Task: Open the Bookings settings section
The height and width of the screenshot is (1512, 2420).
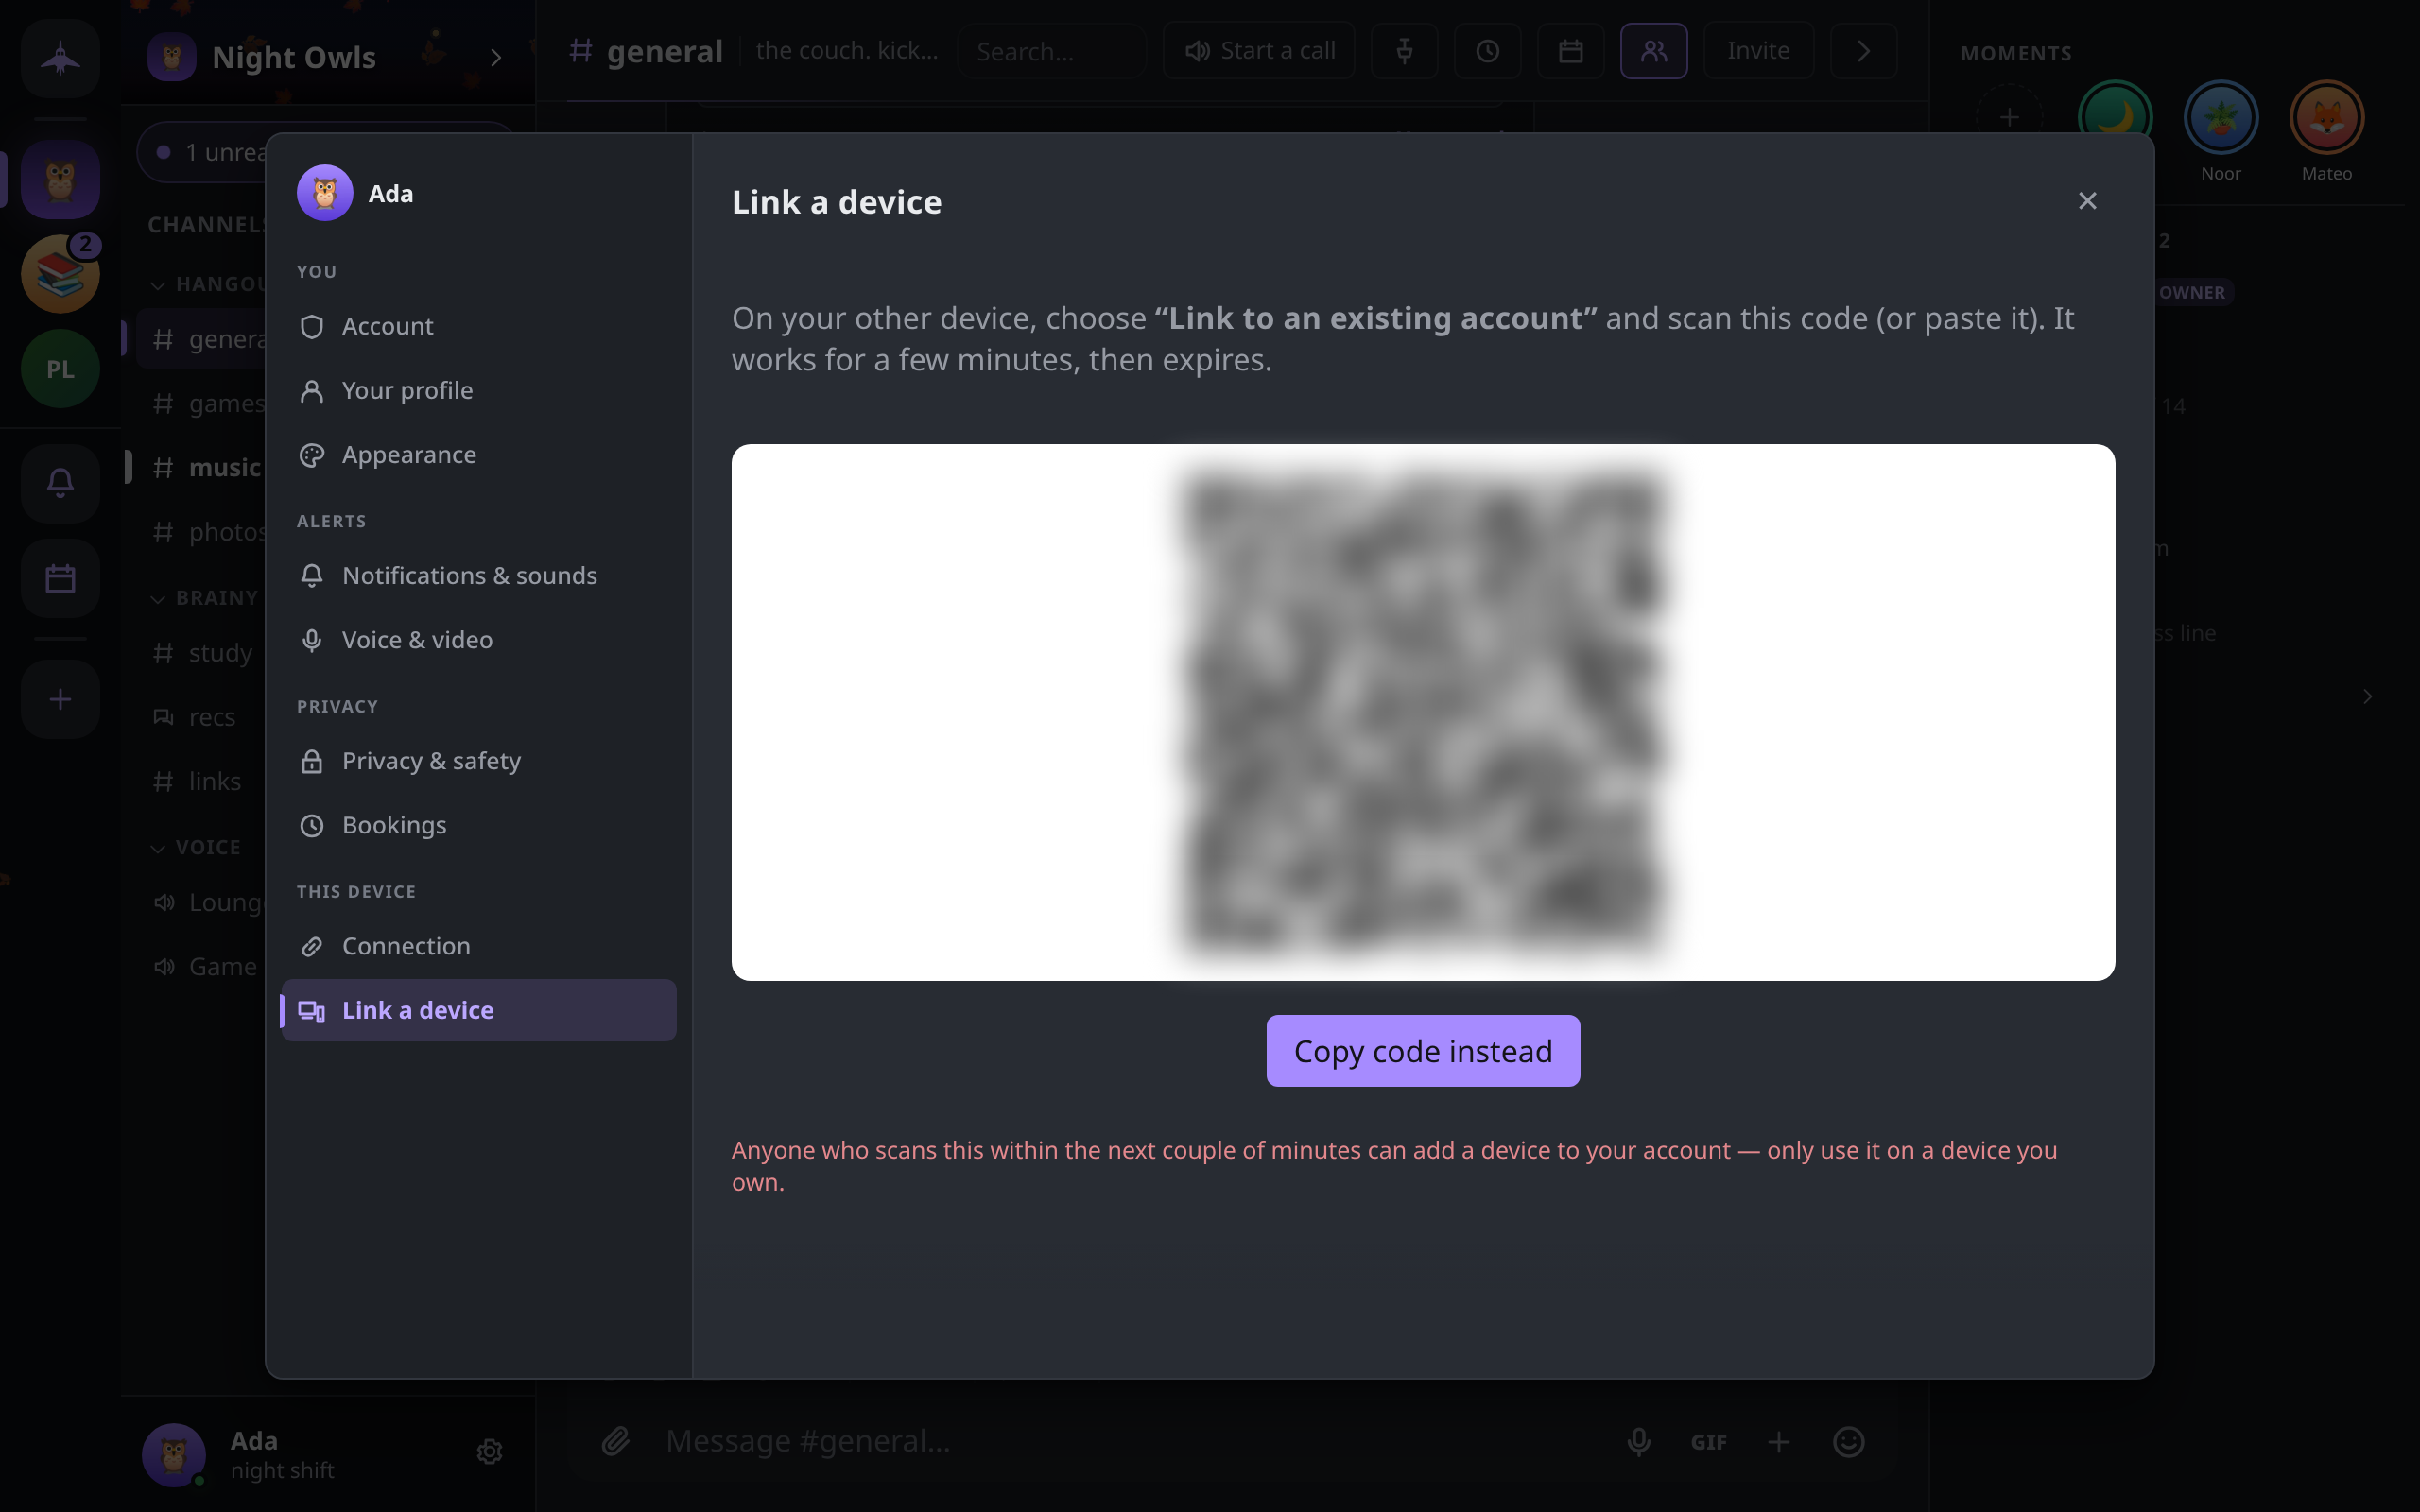Action: [478, 825]
